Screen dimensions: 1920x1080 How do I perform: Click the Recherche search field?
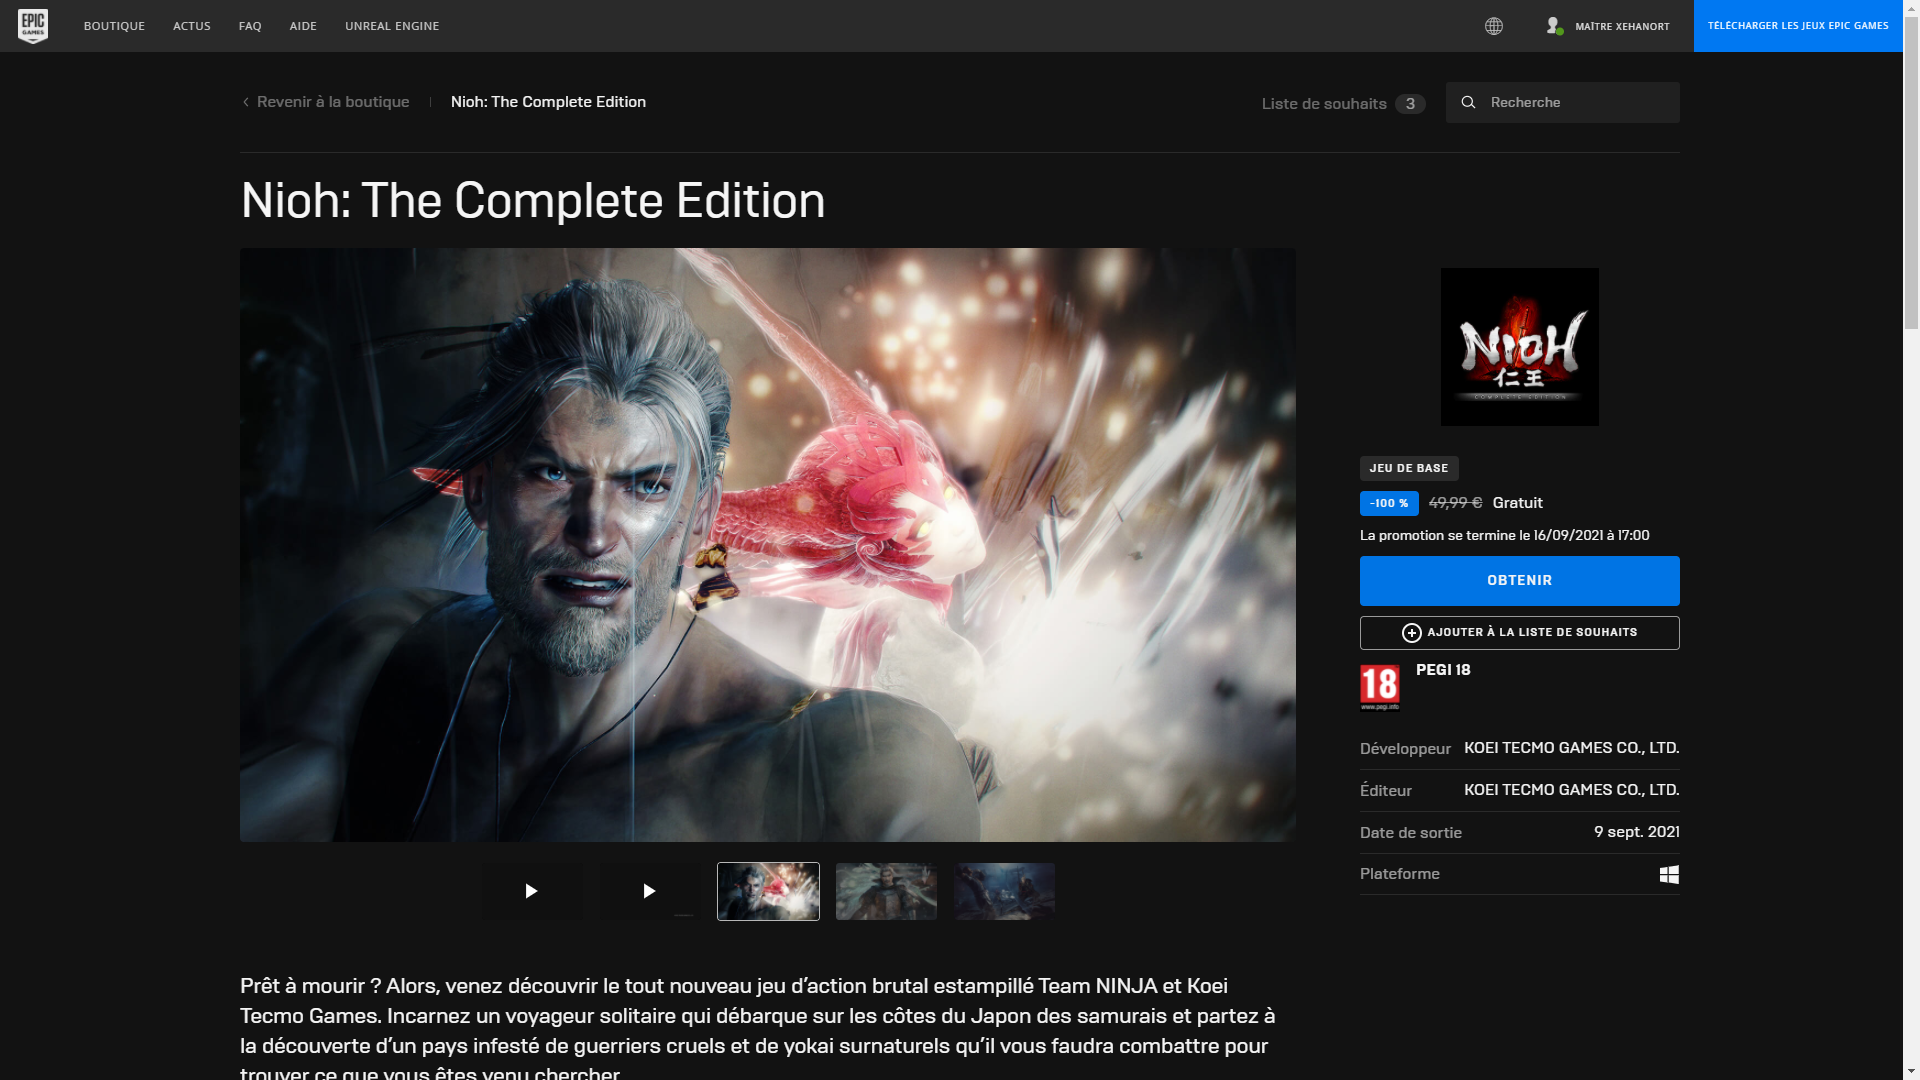[x=1563, y=102]
